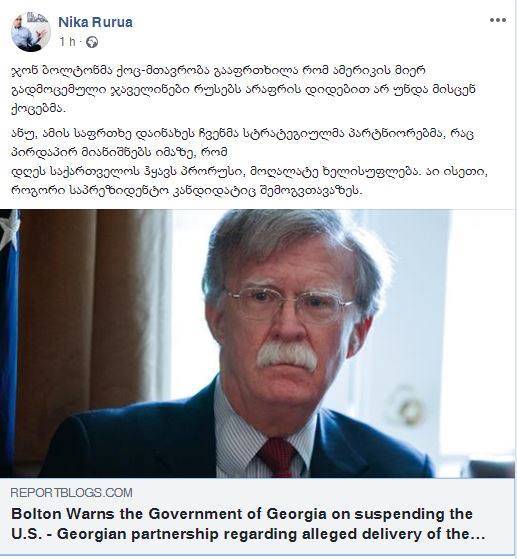Screen dimensions: 517x559
Task: Click Bolton's glasses in the article image
Action: coord(289,303)
